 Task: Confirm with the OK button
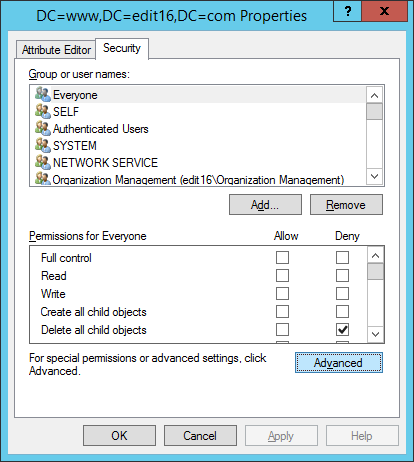click(119, 435)
